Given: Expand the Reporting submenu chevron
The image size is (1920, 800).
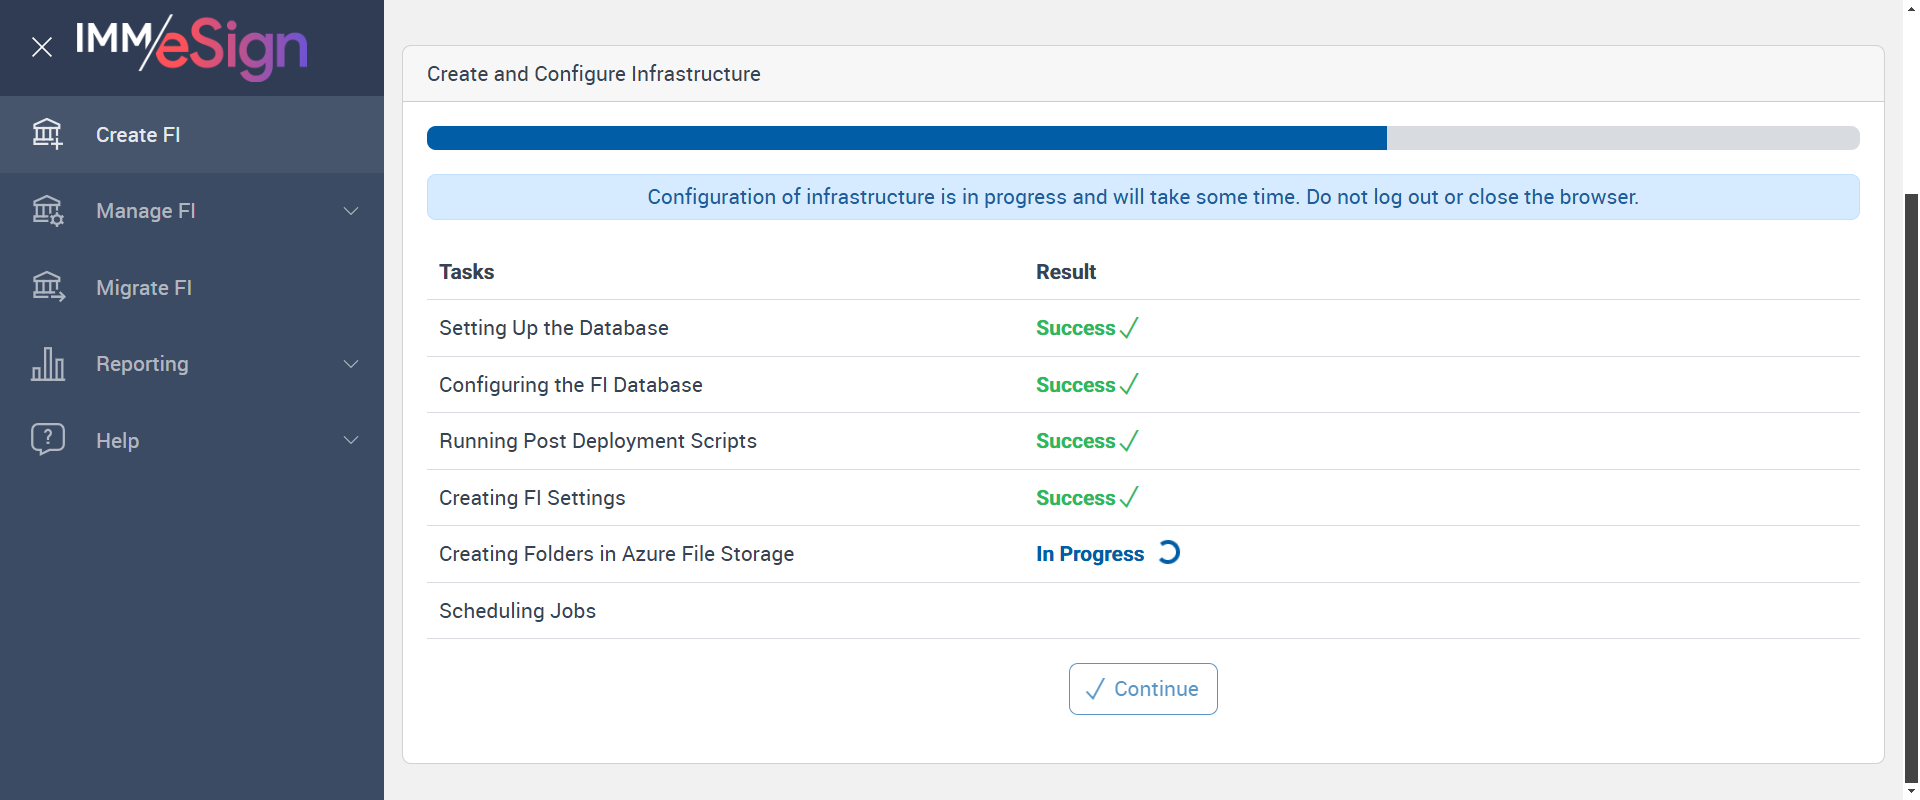Looking at the screenshot, I should tap(351, 364).
